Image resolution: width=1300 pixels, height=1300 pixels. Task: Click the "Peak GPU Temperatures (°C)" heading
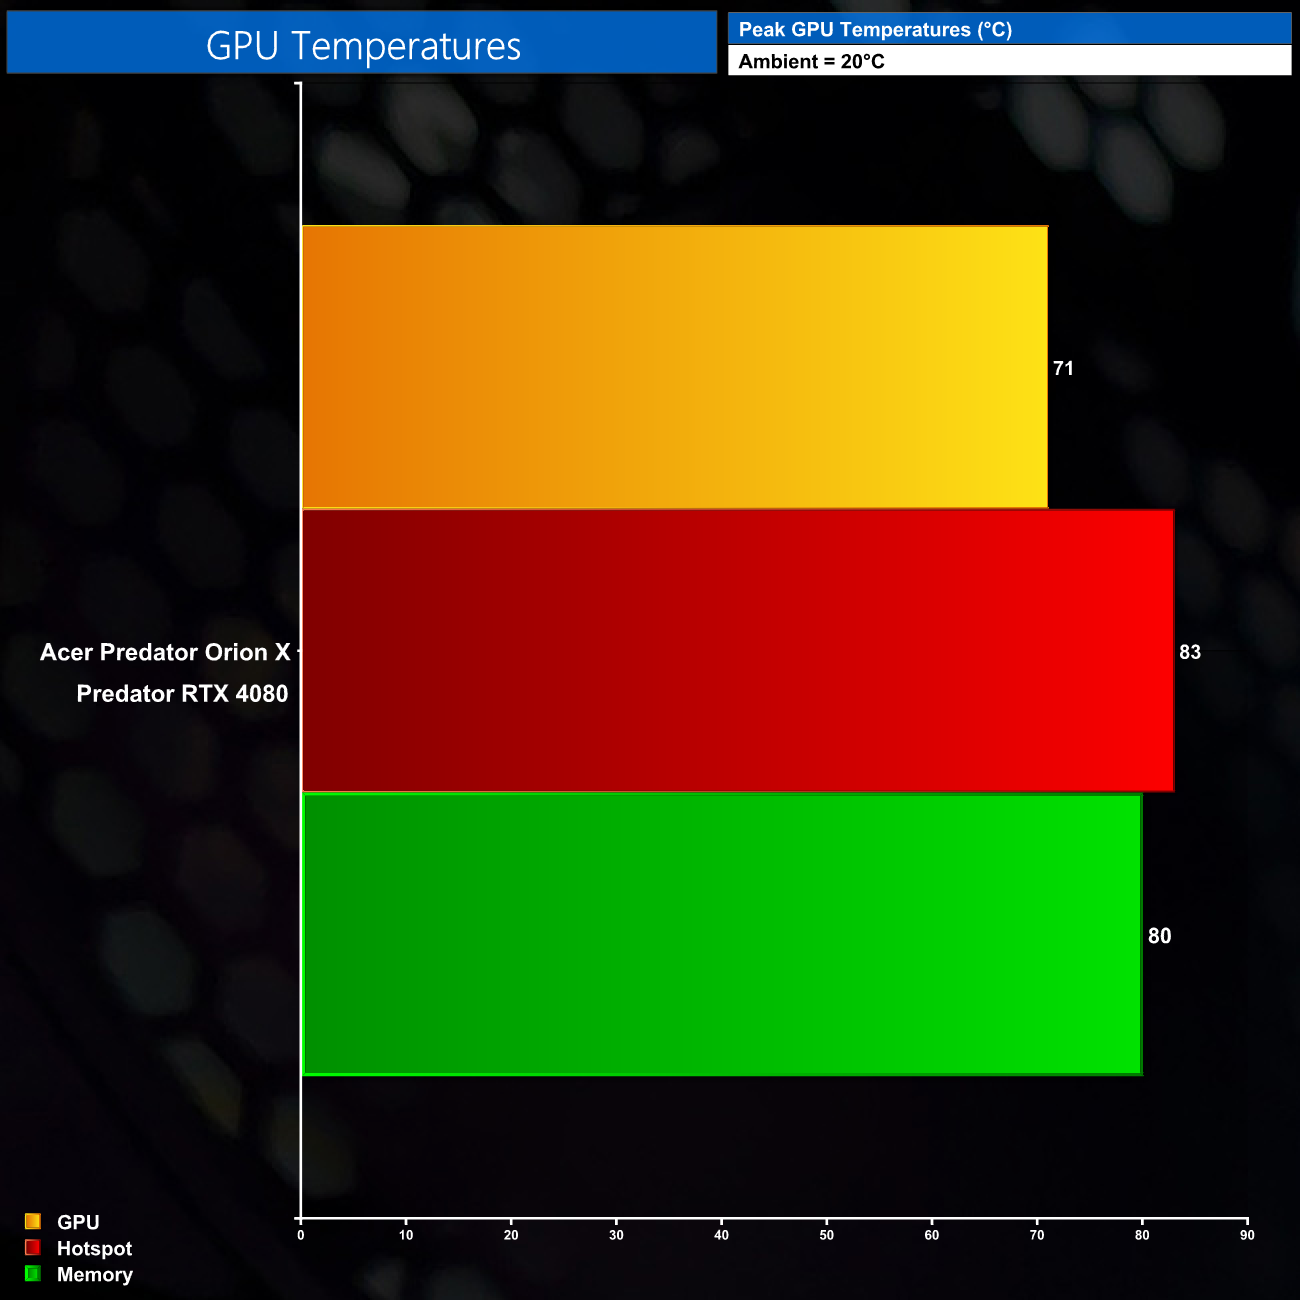coord(875,30)
